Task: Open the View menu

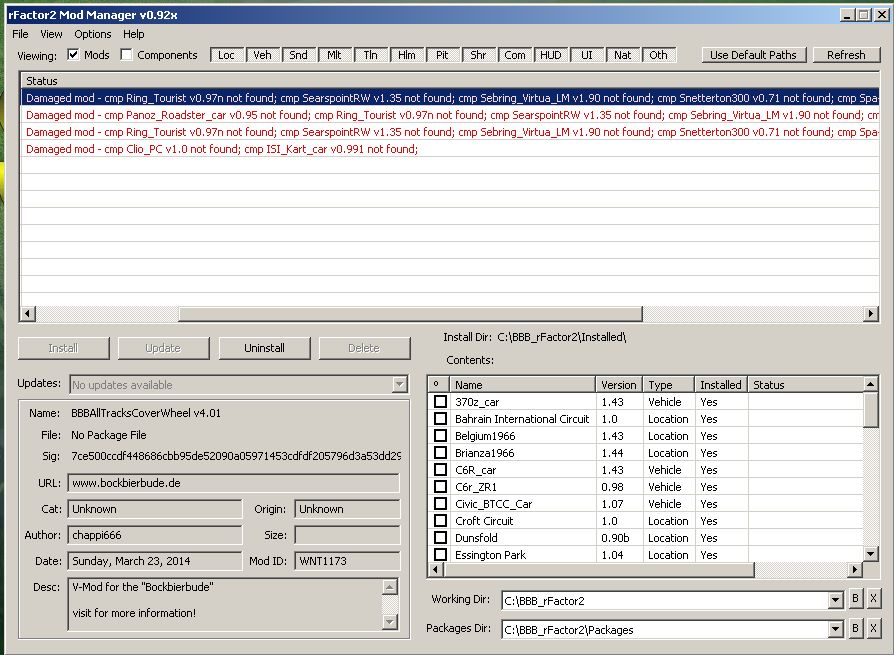Action: [x=51, y=34]
